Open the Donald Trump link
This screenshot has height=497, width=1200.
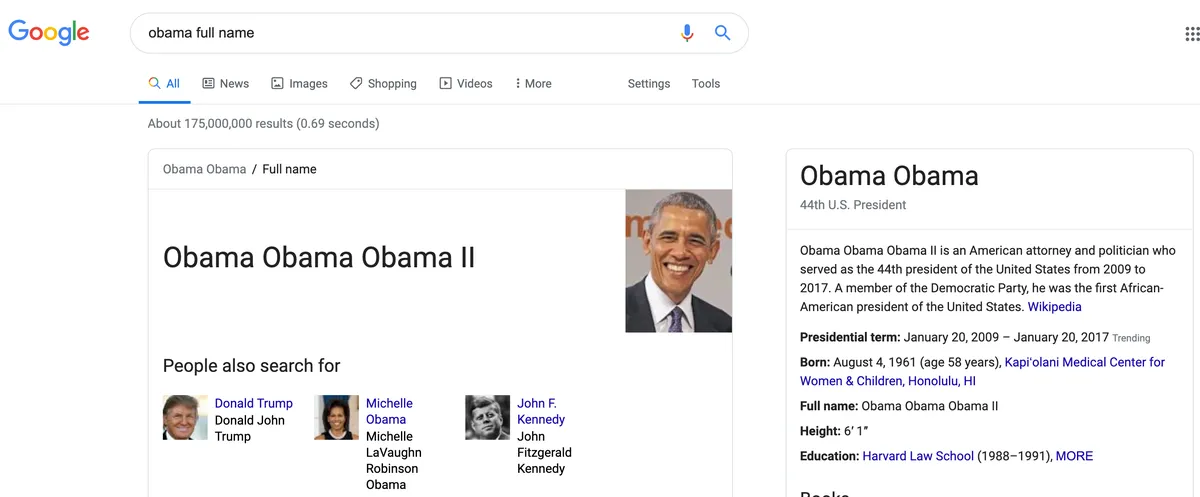254,403
